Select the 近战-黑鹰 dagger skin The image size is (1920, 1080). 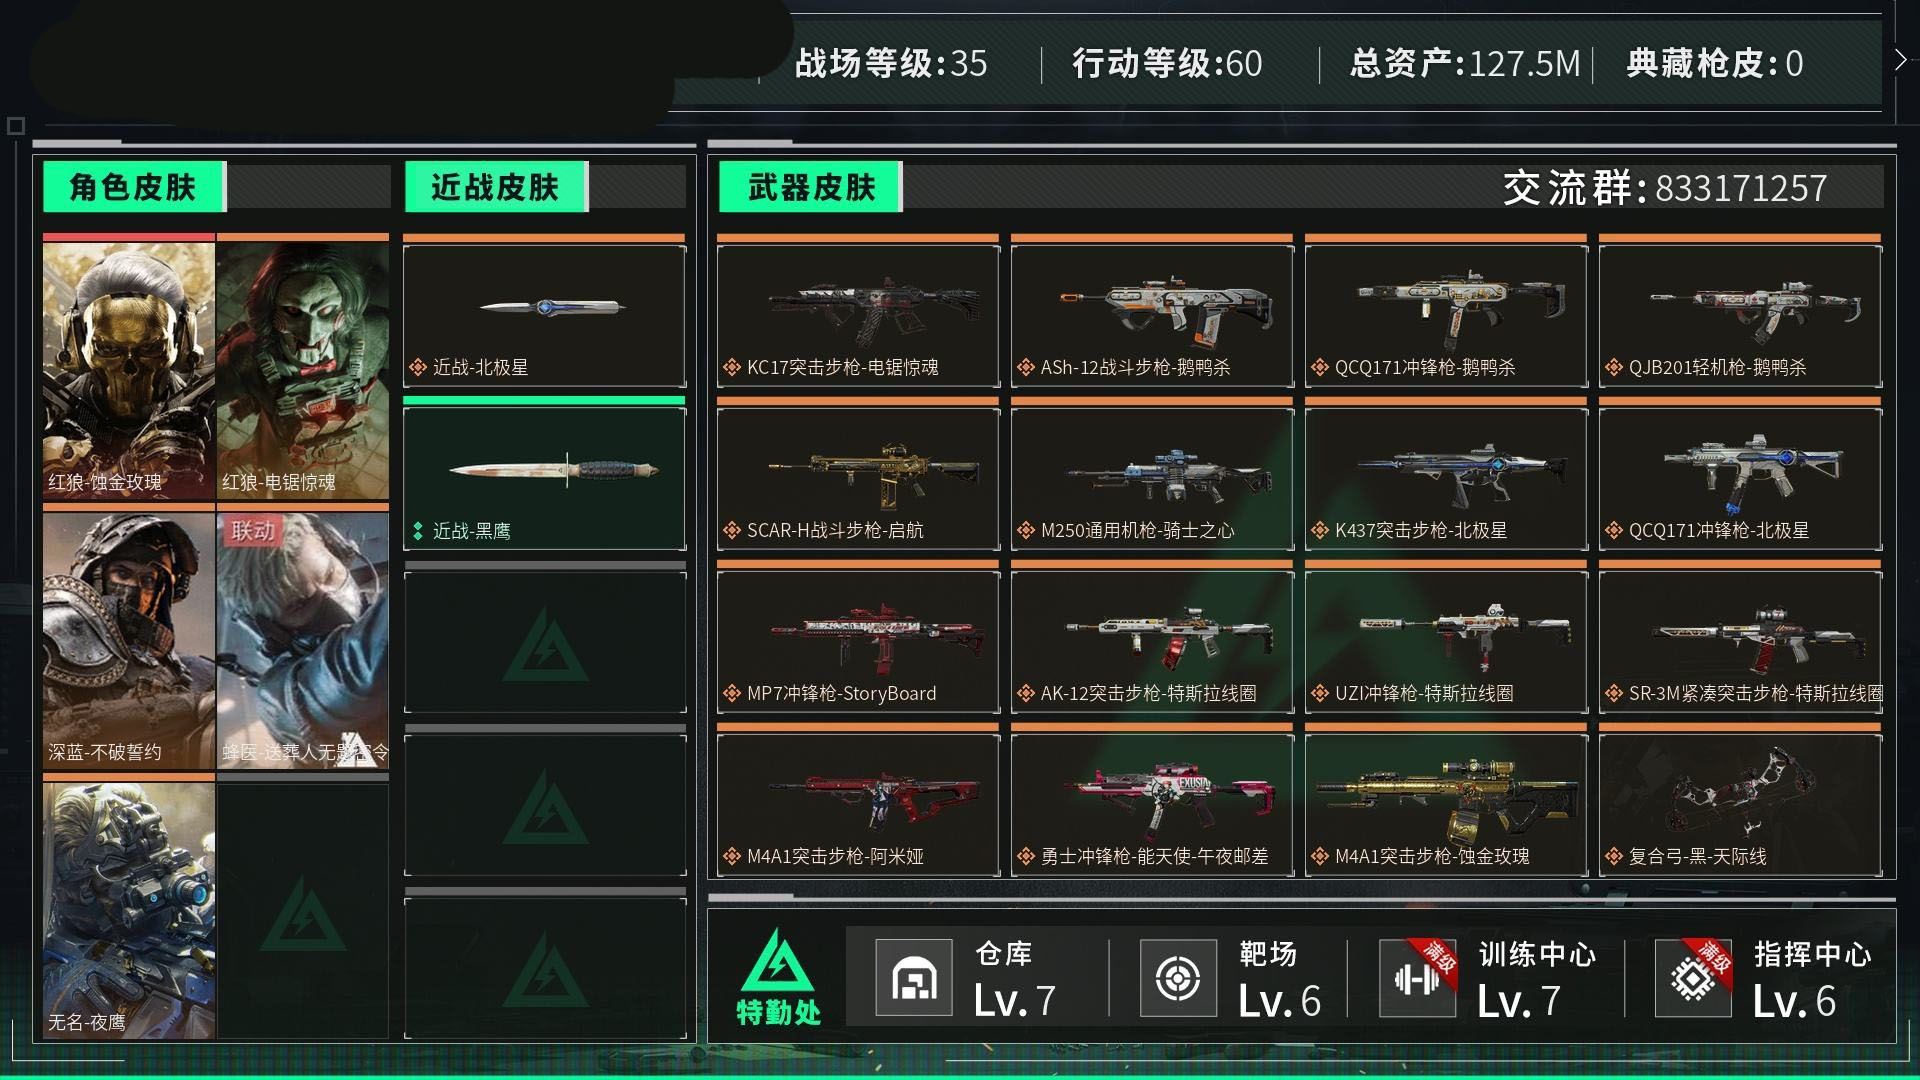click(x=544, y=478)
